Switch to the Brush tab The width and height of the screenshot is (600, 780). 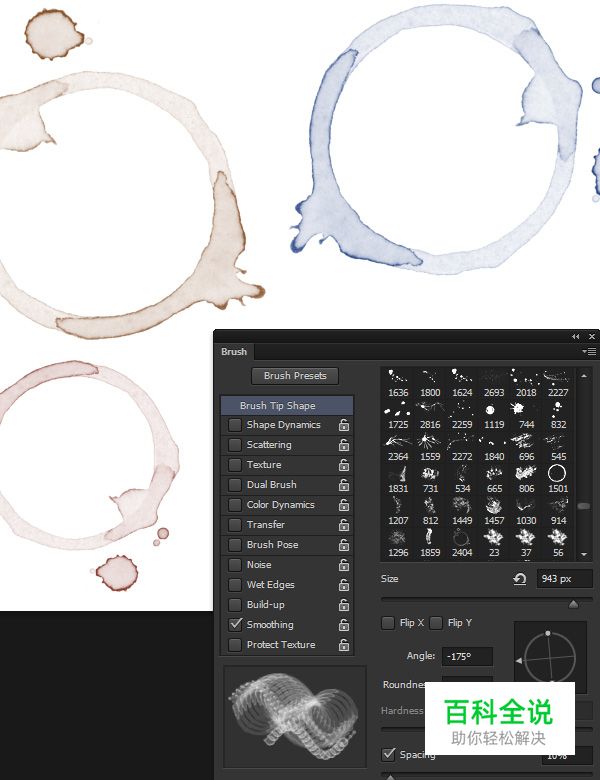234,352
